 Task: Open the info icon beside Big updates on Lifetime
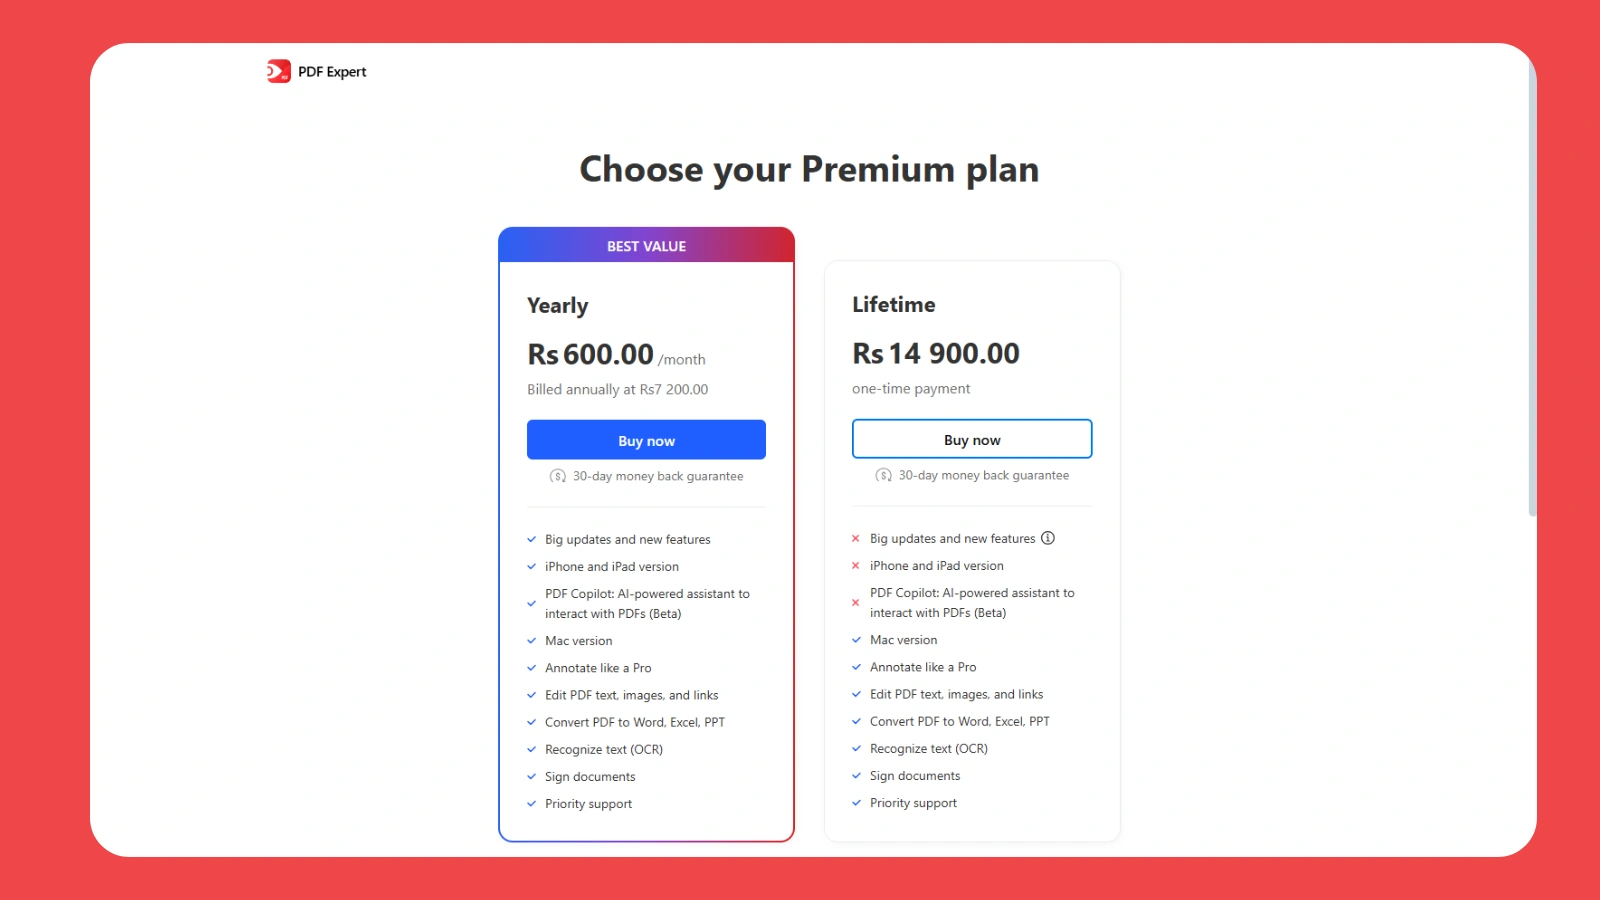[x=1047, y=538]
